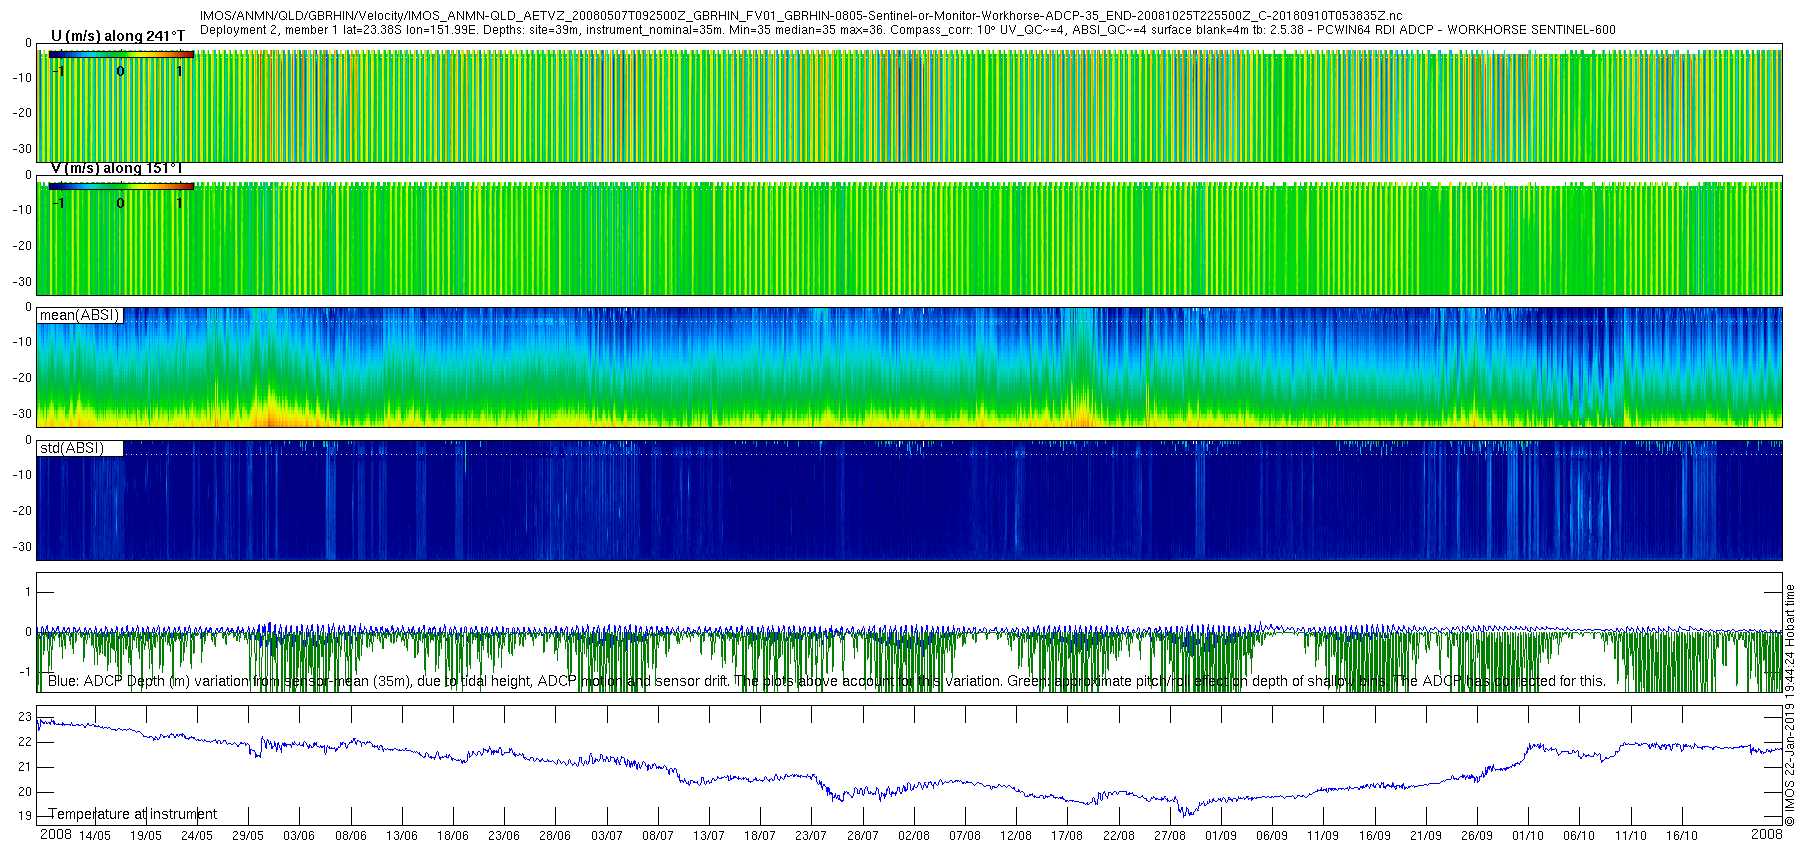1800x850 pixels.
Task: Click the 01/09 date tick label
Action: (x=1221, y=836)
